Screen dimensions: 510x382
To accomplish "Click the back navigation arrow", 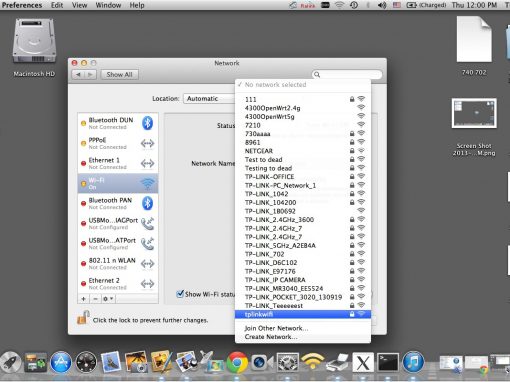I will (78, 75).
